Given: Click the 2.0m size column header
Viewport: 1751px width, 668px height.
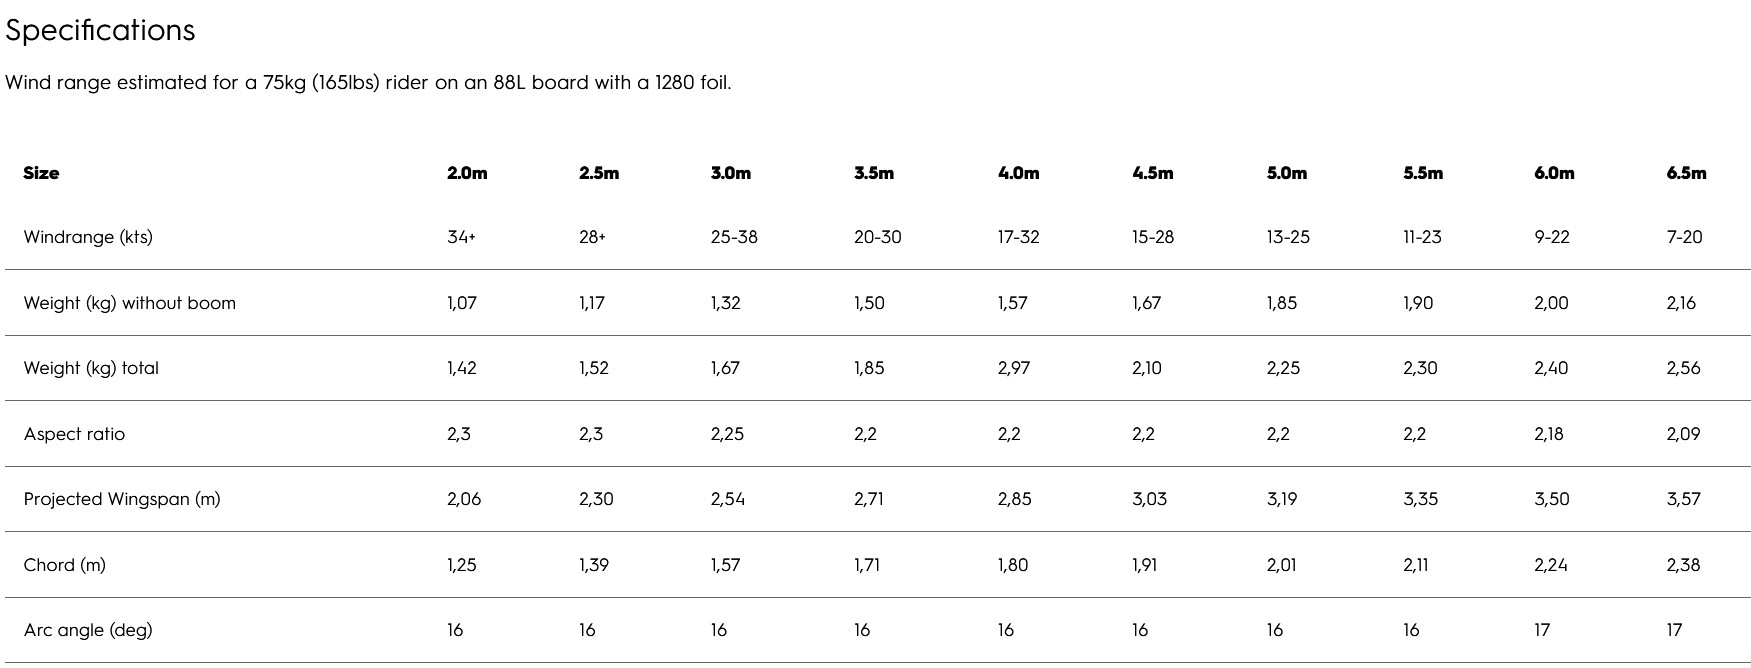Looking at the screenshot, I should coord(467,173).
